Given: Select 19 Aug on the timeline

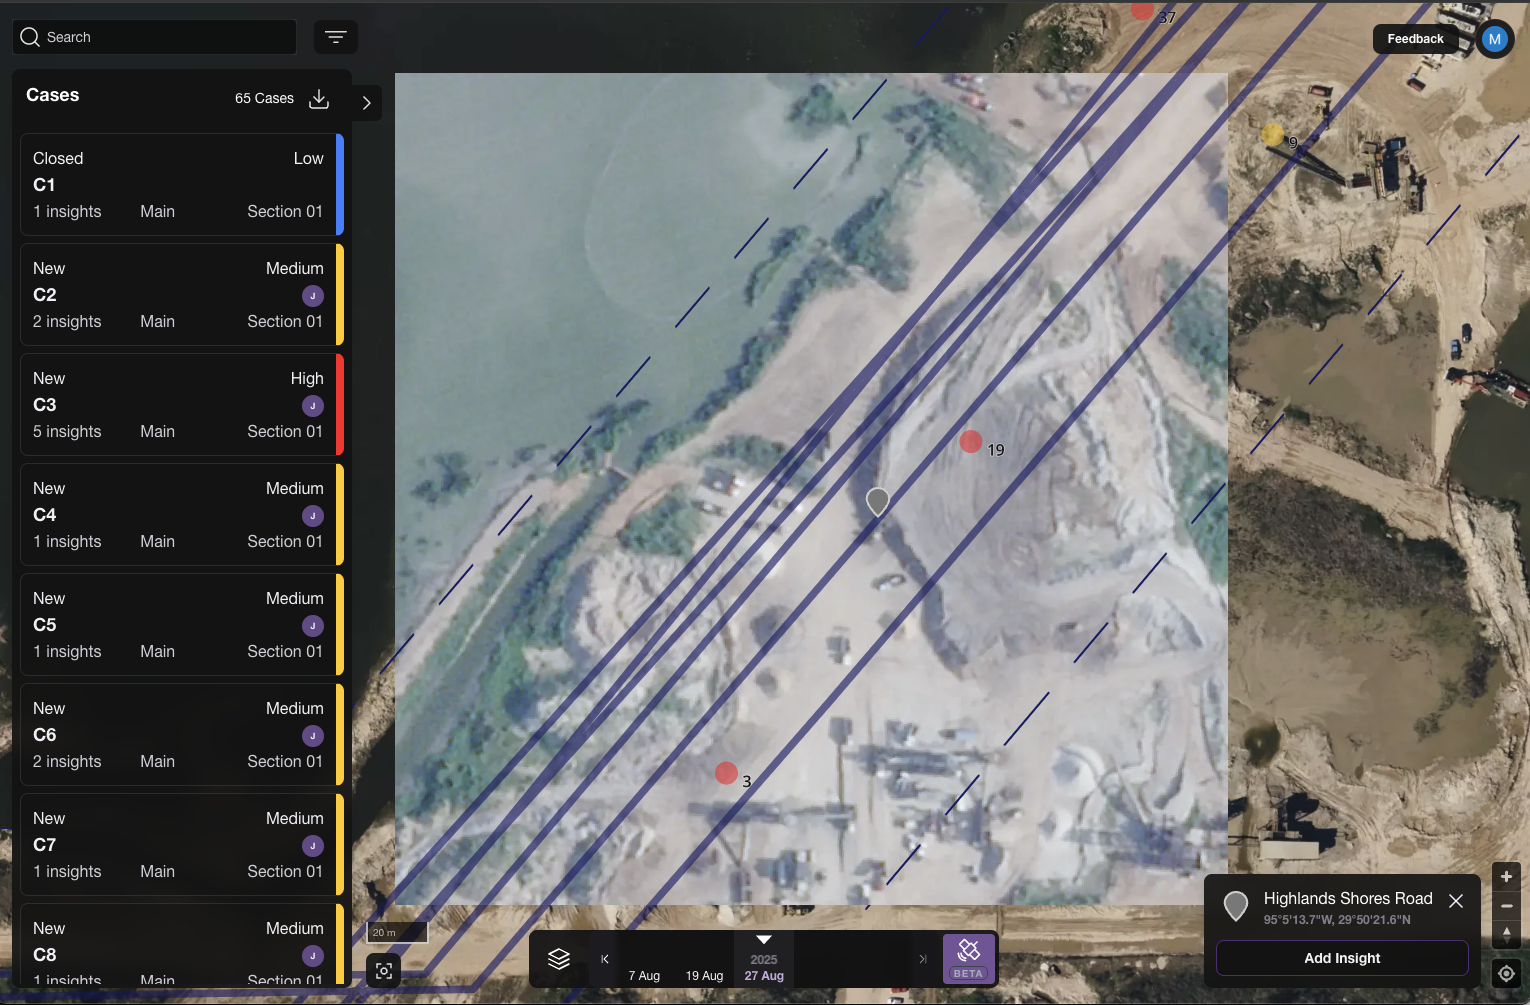Looking at the screenshot, I should pyautogui.click(x=704, y=975).
